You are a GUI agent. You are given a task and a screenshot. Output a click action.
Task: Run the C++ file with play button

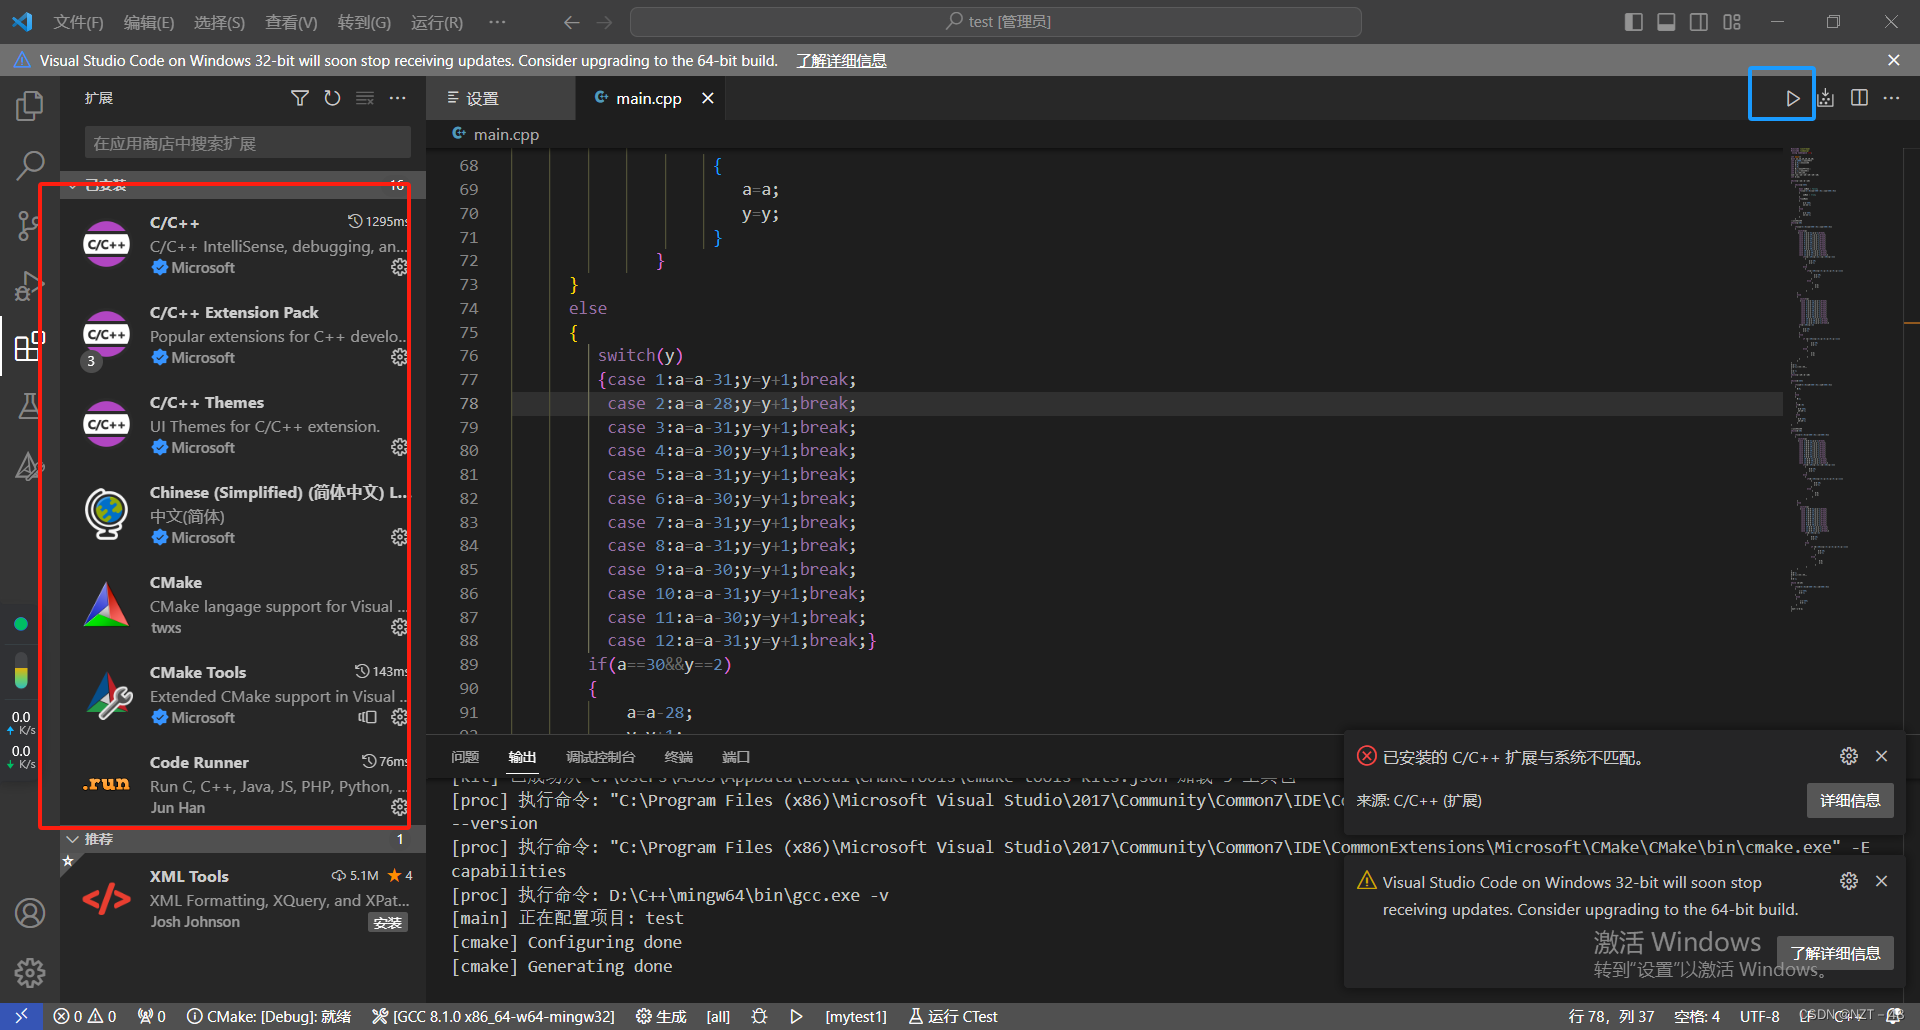pos(1792,98)
